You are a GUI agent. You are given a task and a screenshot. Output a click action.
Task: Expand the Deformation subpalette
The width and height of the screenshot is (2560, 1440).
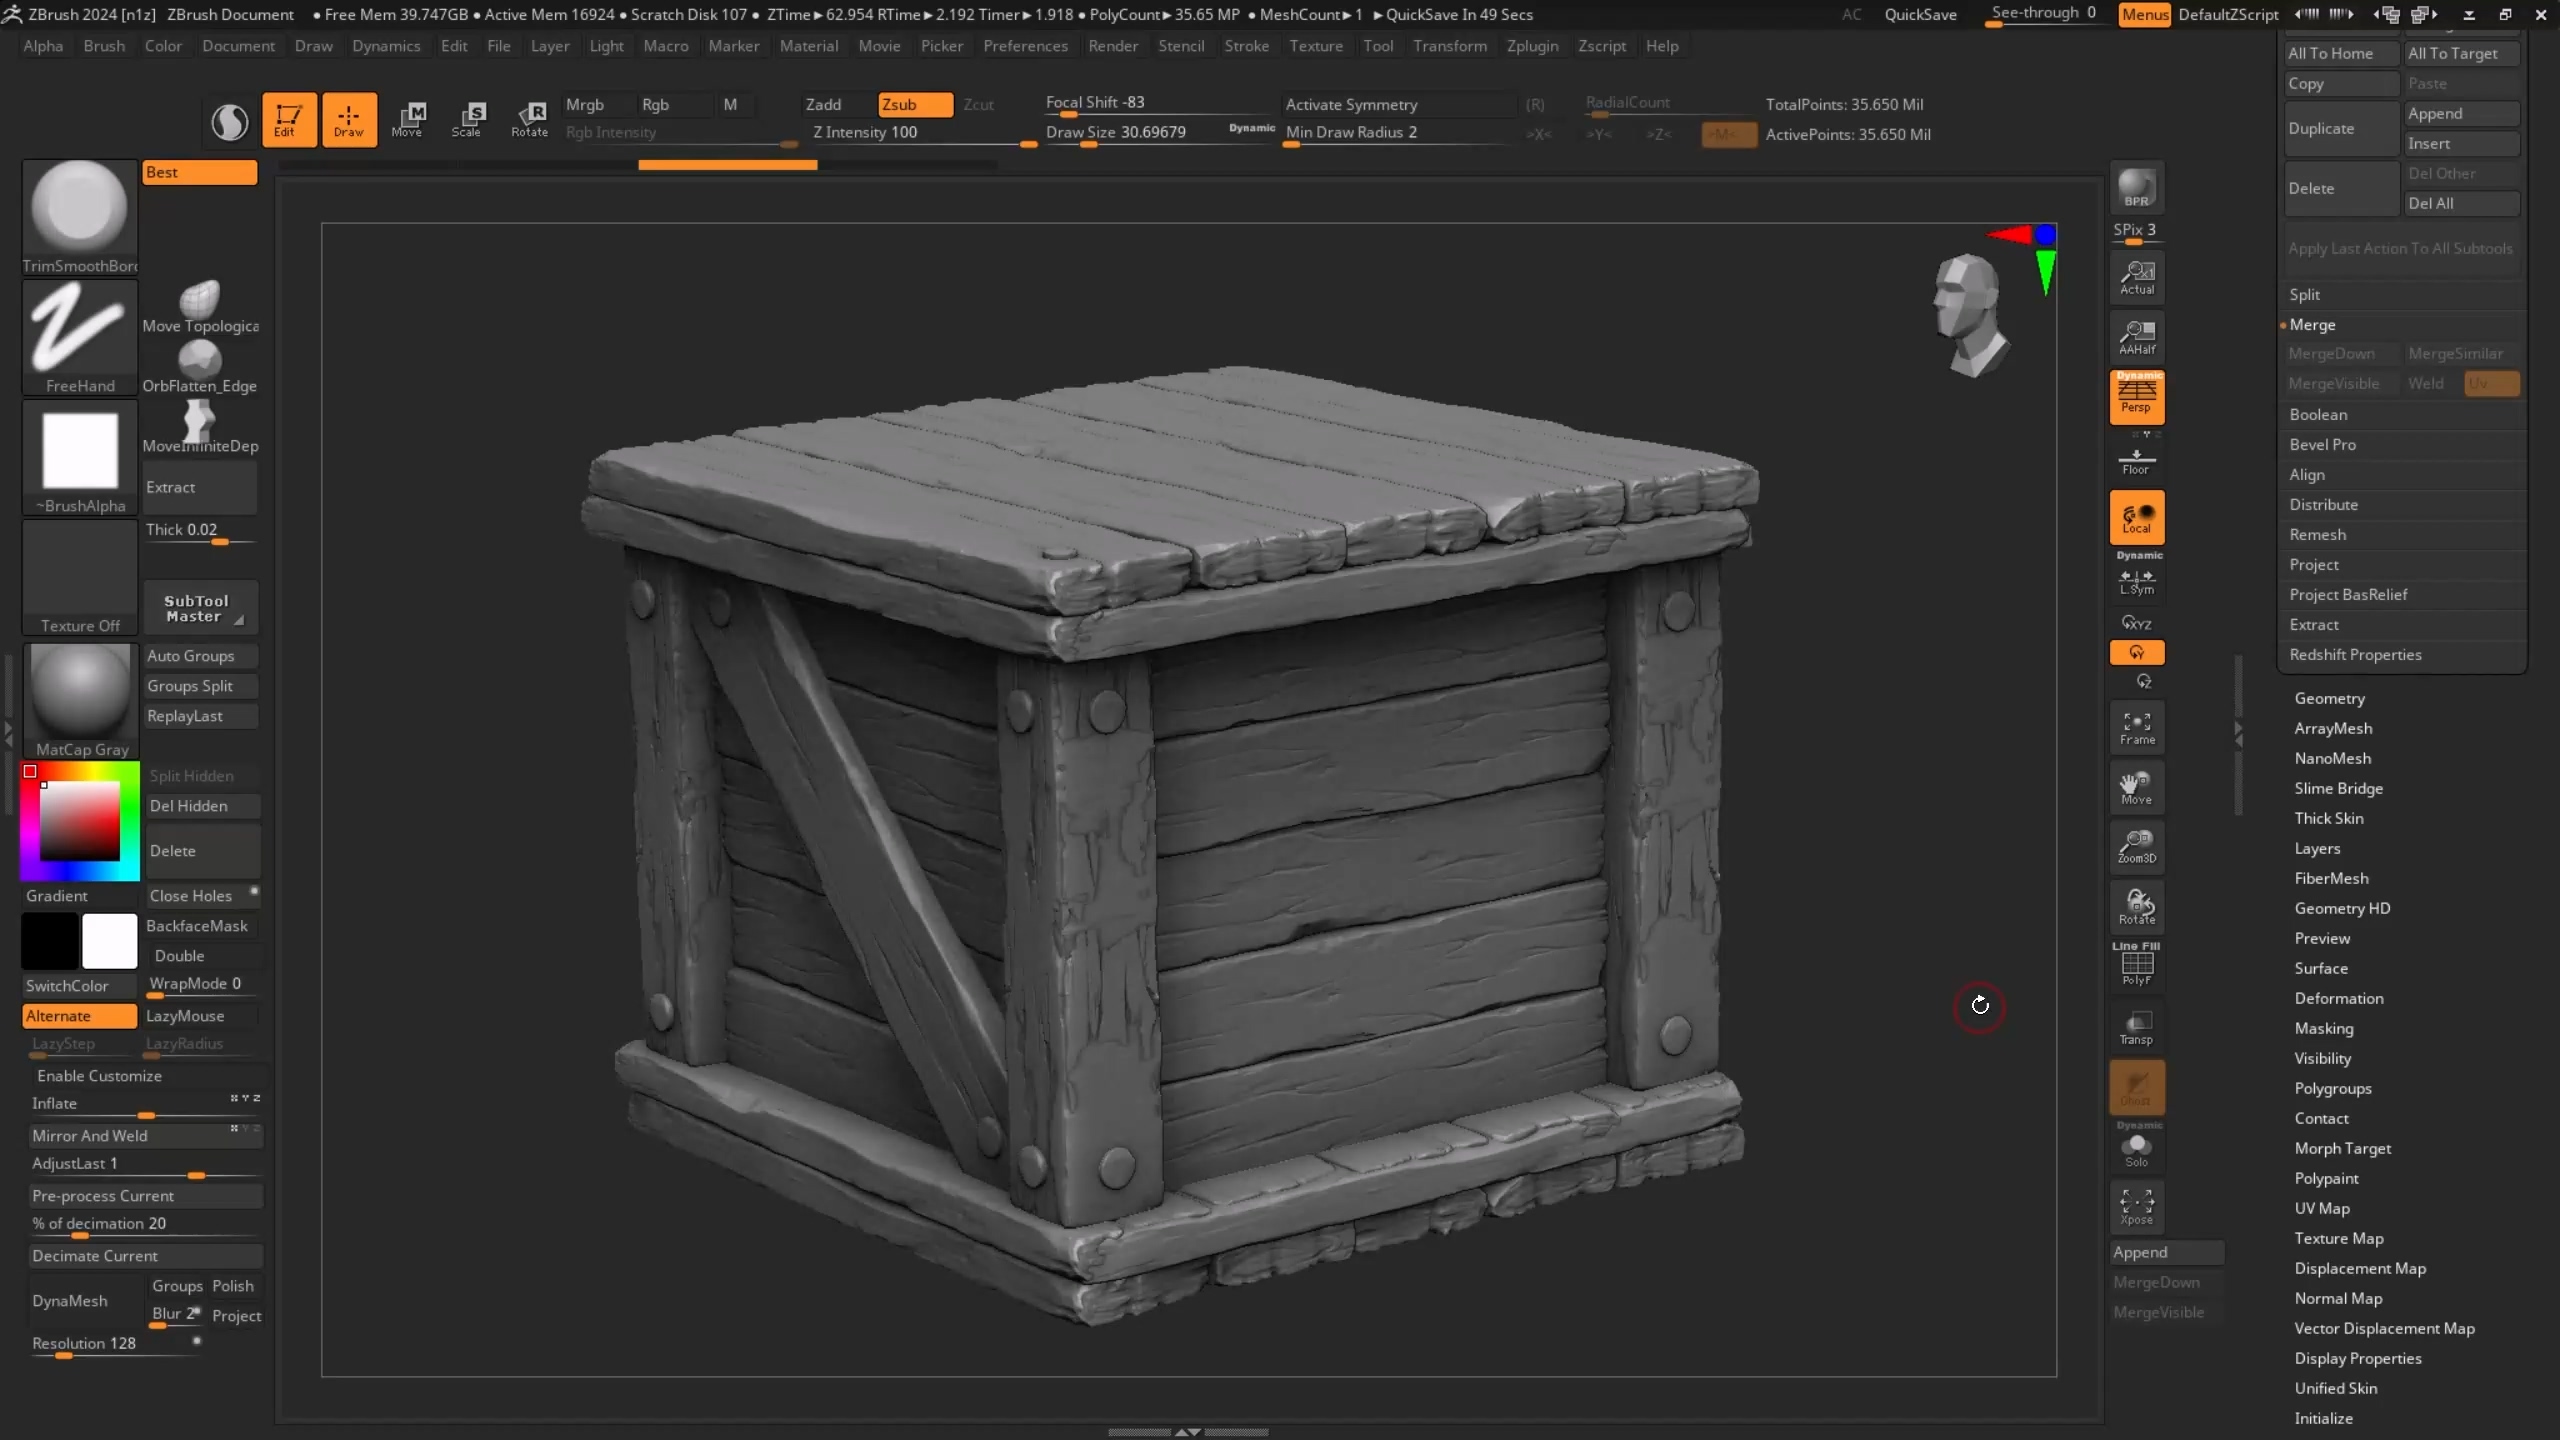coord(2338,998)
